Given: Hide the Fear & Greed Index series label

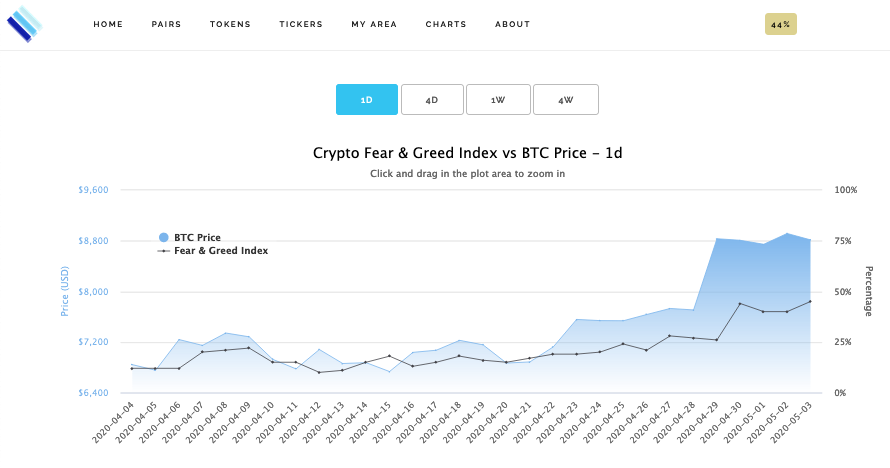Looking at the screenshot, I should pyautogui.click(x=221, y=251).
